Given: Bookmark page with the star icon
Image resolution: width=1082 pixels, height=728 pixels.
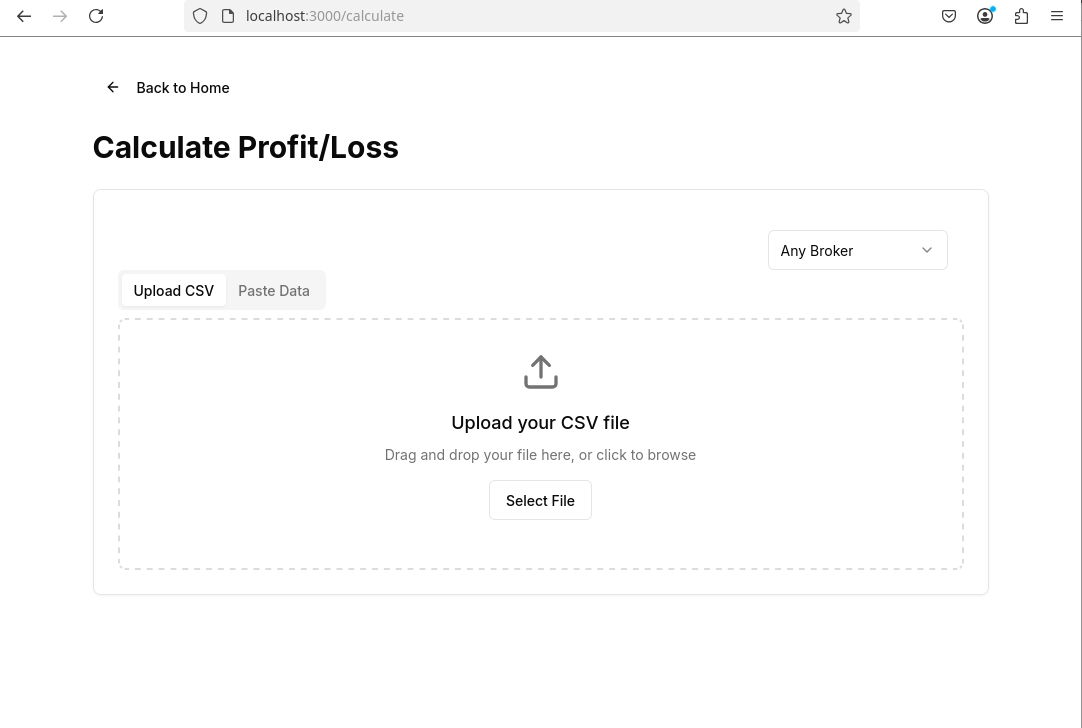Looking at the screenshot, I should (843, 16).
